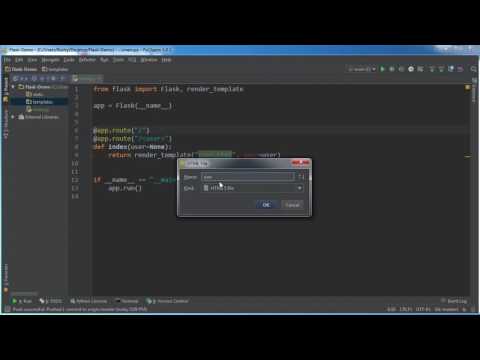This screenshot has height=360, width=480.
Task: Click the app.run() line in editor
Action: pyautogui.click(x=125, y=188)
